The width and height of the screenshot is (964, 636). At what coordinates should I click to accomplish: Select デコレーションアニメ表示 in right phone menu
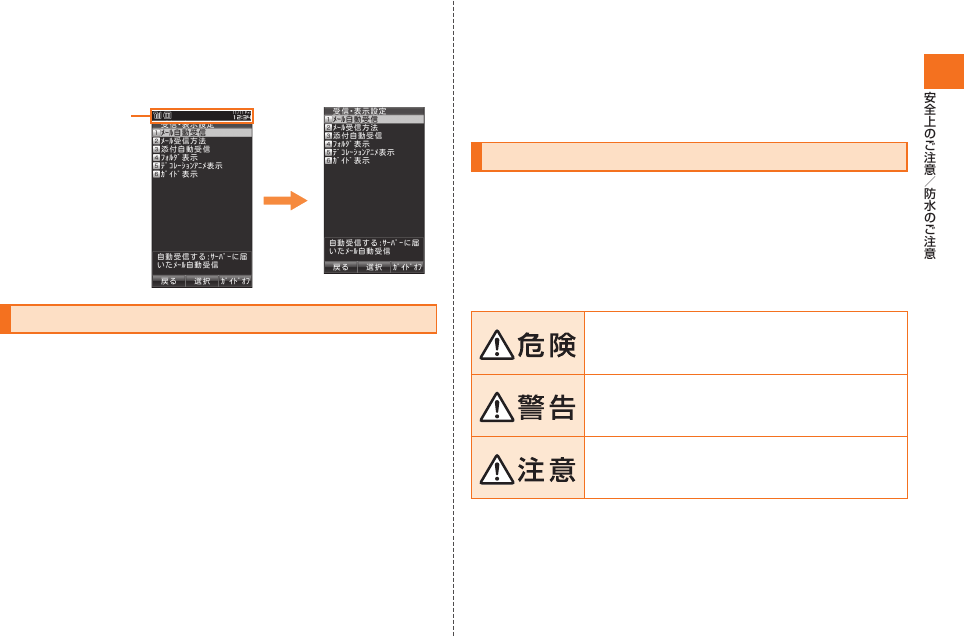(363, 152)
